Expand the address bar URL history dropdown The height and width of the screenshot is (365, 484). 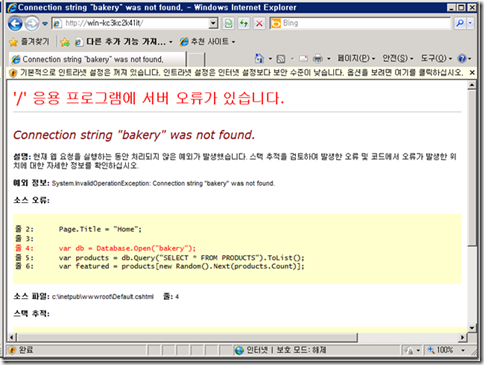click(x=213, y=23)
